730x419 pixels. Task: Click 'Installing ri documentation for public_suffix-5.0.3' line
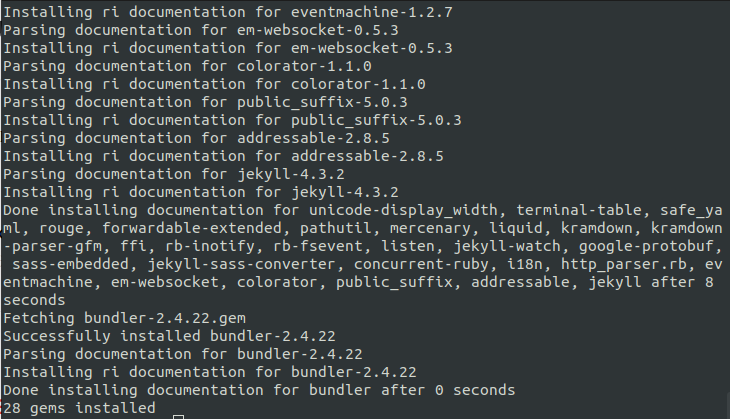232,120
